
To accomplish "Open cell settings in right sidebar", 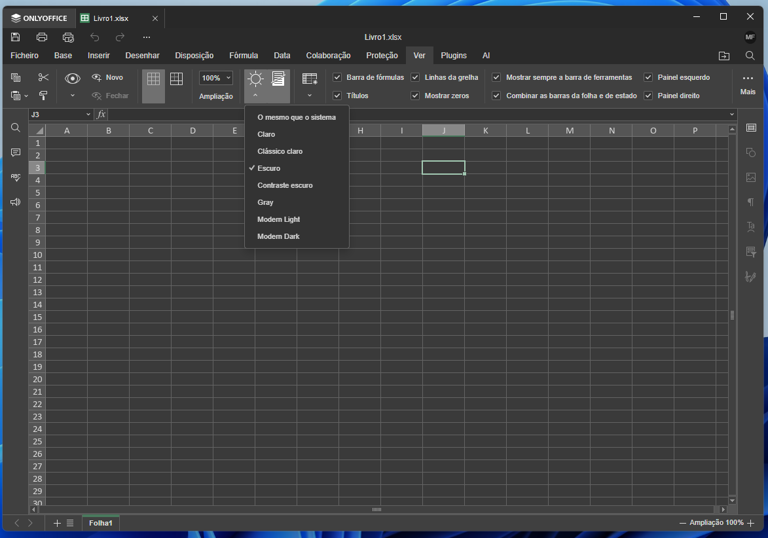I will [751, 128].
